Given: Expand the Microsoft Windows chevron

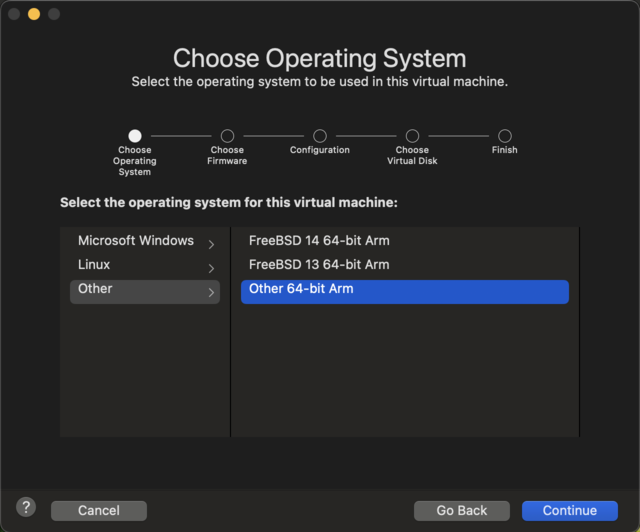Looking at the screenshot, I should coord(211,244).
